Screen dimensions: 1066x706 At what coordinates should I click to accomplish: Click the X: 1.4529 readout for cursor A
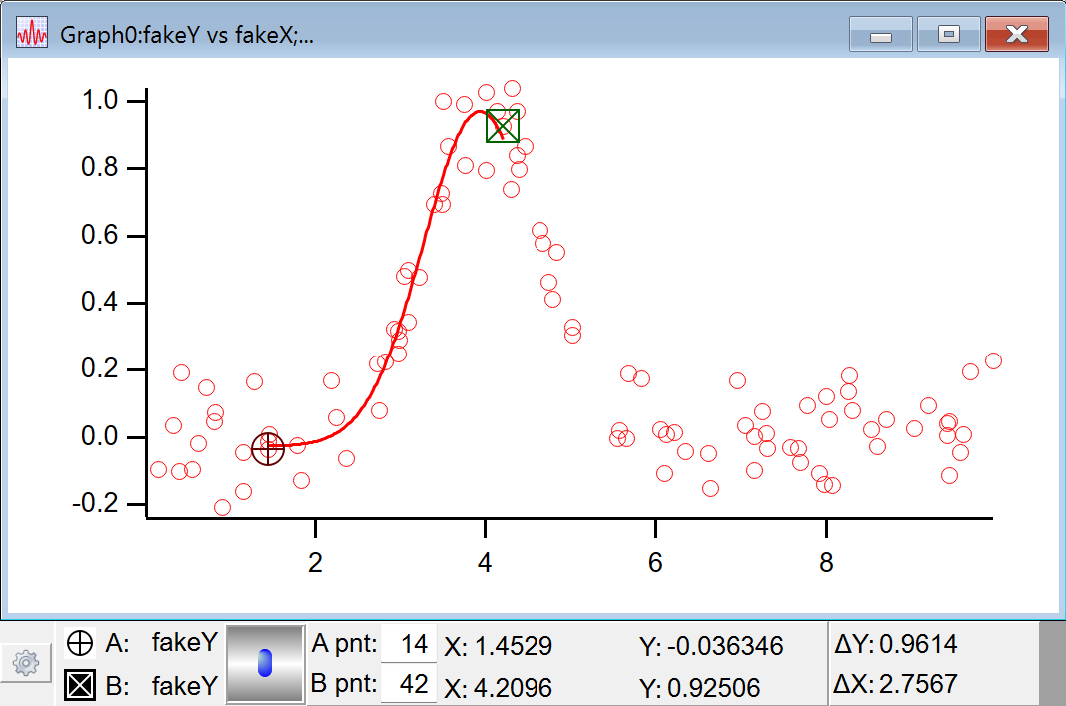(x=498, y=646)
